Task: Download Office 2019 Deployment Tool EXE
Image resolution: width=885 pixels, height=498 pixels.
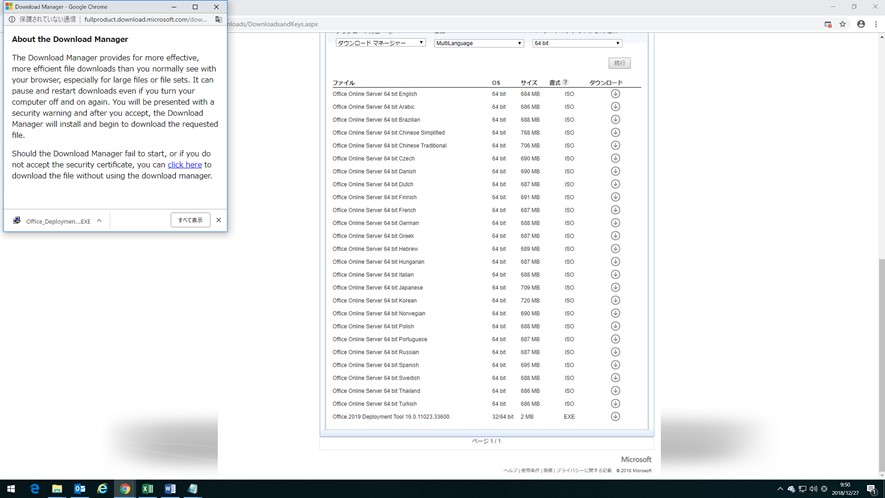Action: tap(615, 417)
